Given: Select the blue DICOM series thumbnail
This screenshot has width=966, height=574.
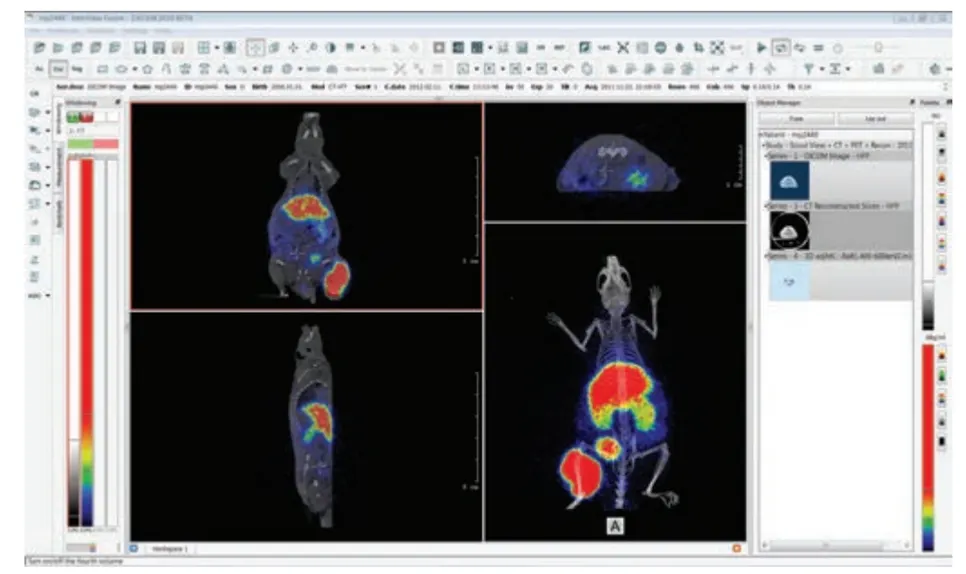Looking at the screenshot, I should 790,180.
